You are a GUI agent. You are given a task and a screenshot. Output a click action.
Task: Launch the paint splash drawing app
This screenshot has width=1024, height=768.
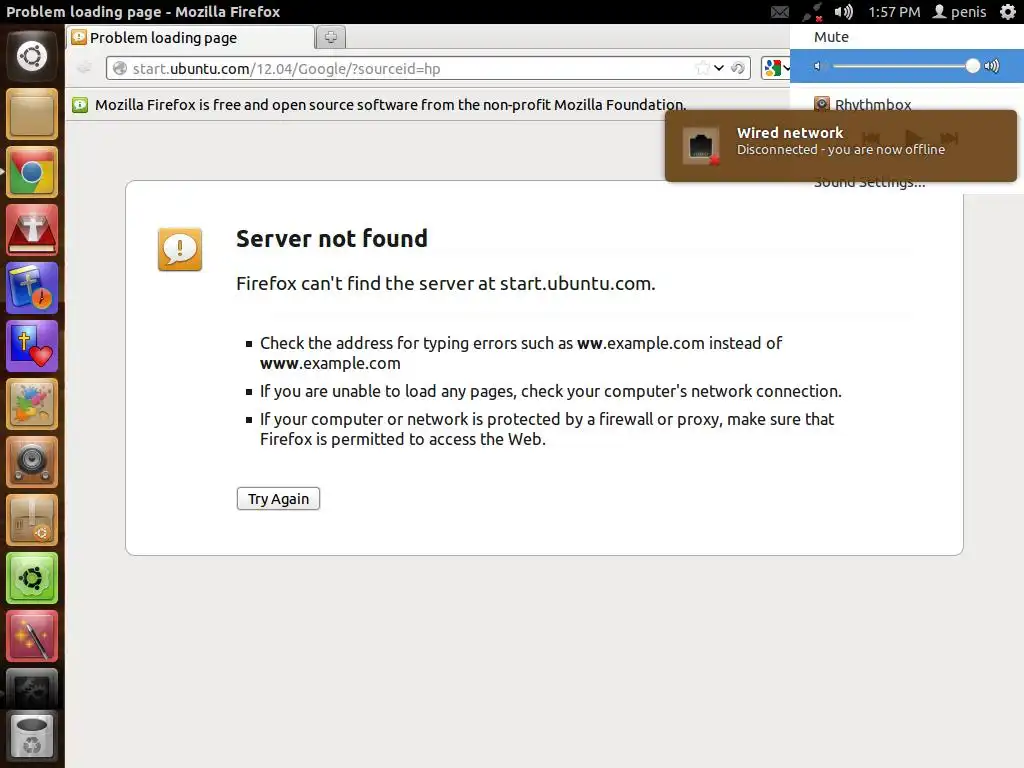click(32, 405)
